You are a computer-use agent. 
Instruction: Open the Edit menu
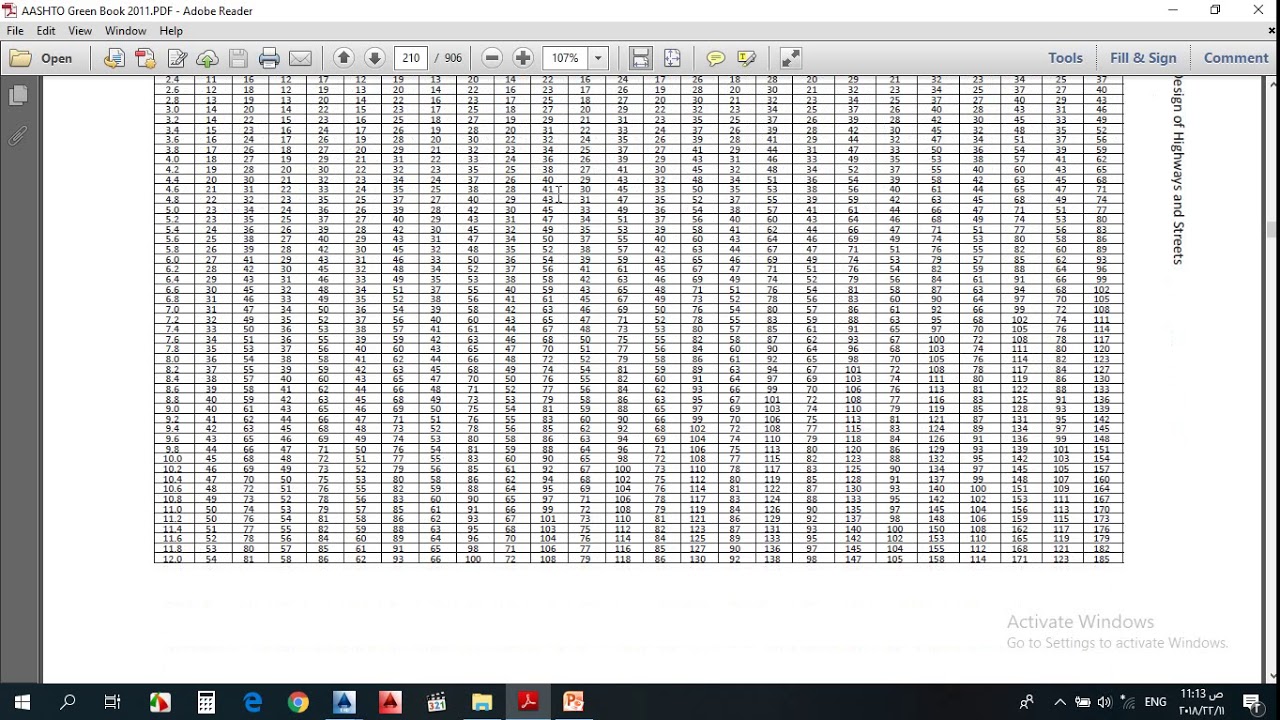[x=46, y=31]
